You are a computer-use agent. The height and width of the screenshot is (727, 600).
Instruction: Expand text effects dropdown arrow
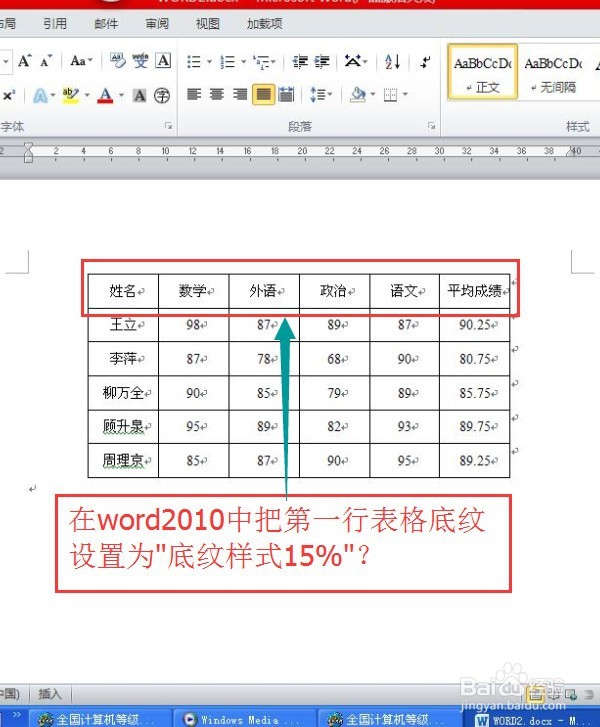pyautogui.click(x=53, y=96)
